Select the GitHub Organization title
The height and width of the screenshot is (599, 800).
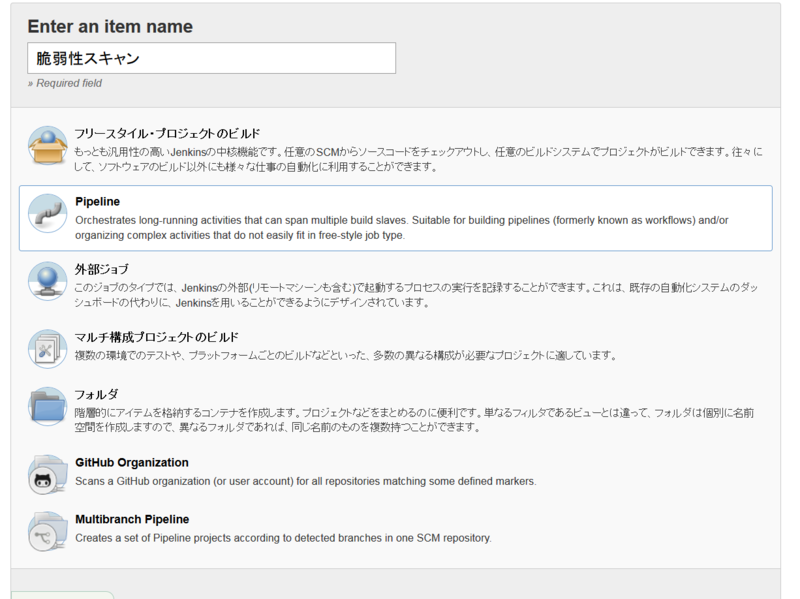132,462
